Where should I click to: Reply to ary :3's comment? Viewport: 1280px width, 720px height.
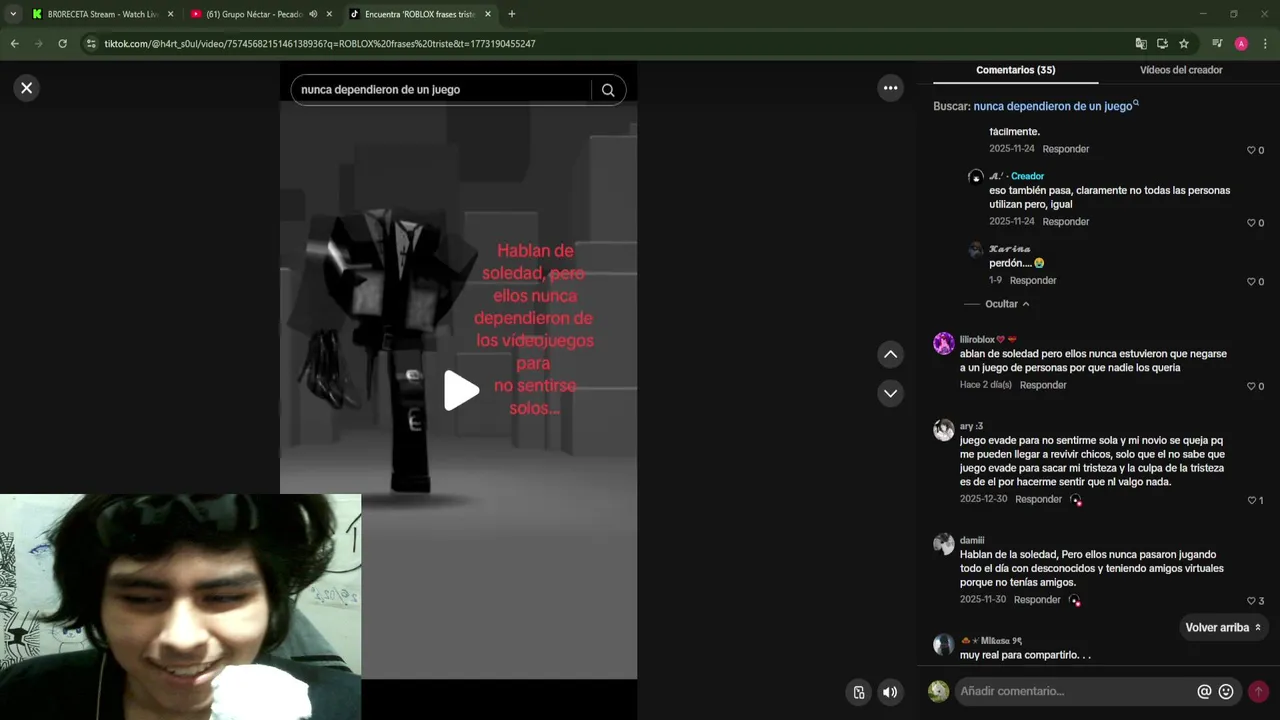coord(1038,499)
